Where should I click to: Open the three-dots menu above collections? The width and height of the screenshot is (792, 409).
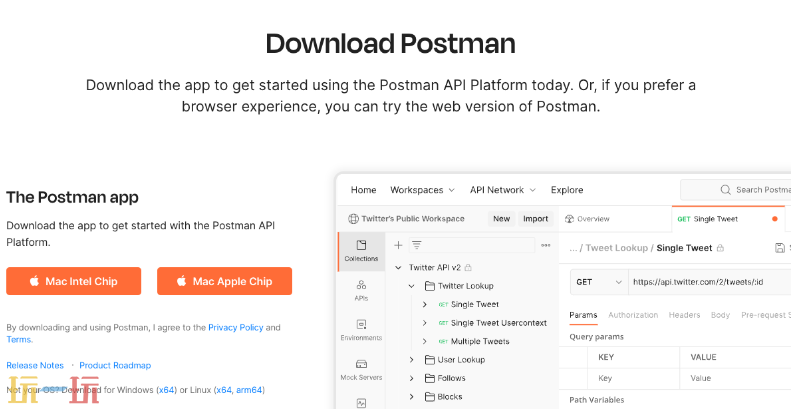(546, 245)
